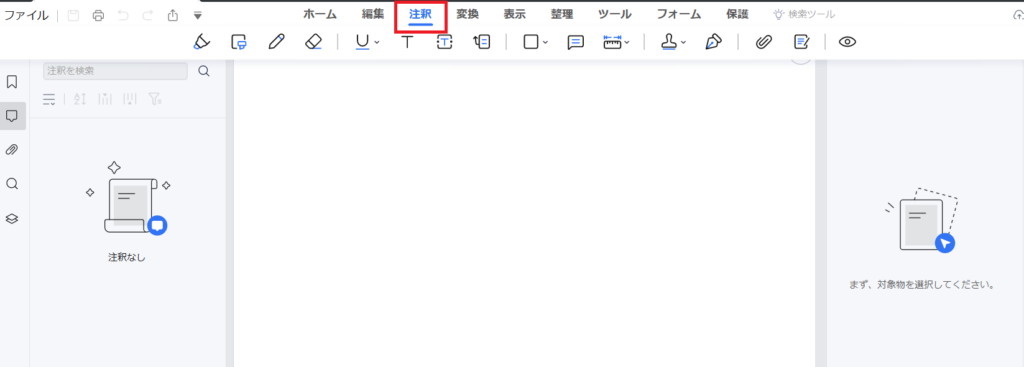Choose the pencil drawing tool

pyautogui.click(x=276, y=42)
